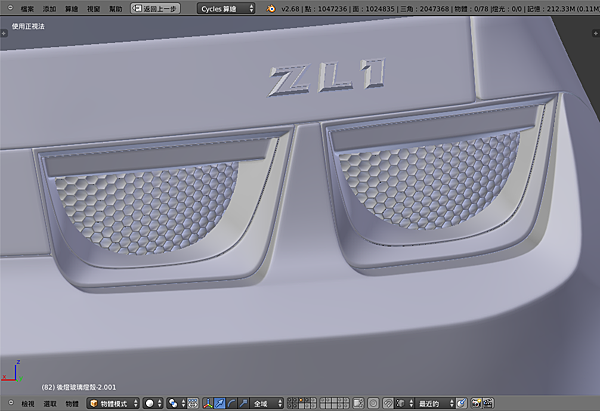600x411 pixels.
Task: Select the scale manipulator icon
Action: [243, 403]
